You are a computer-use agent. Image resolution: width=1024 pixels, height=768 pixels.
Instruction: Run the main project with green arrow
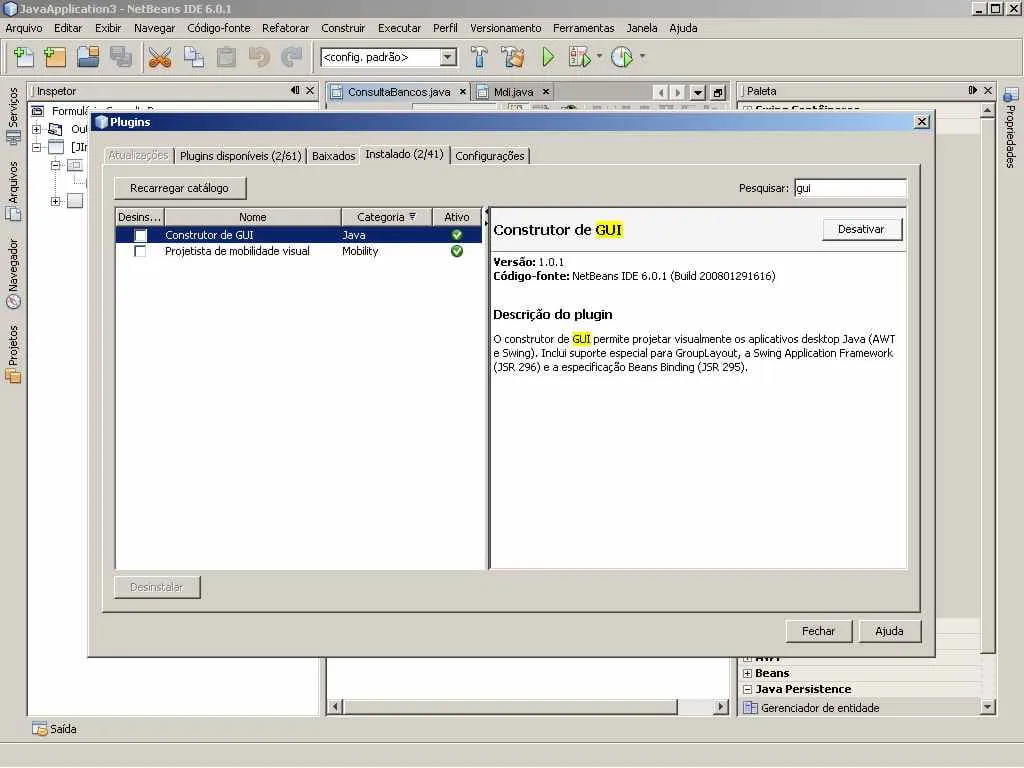coord(548,57)
